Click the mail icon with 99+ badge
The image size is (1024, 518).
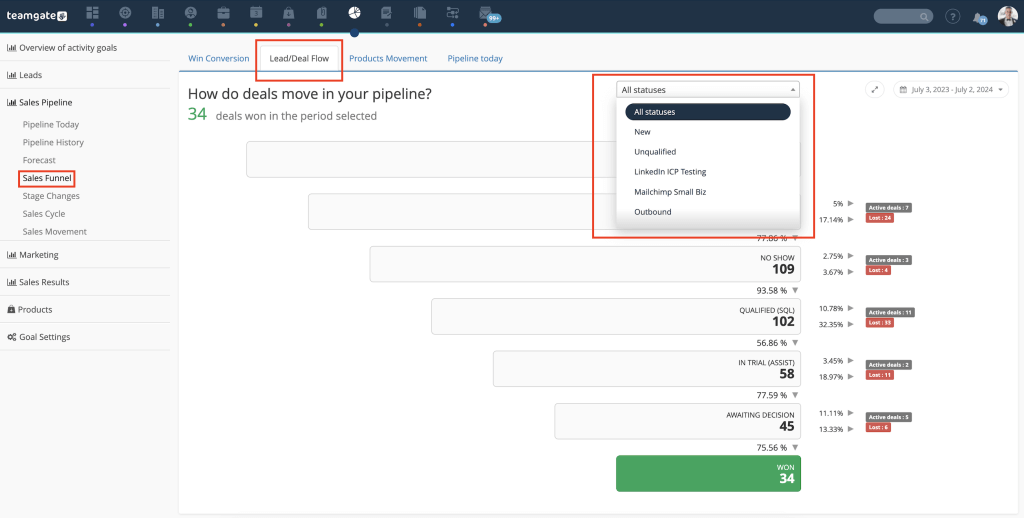[486, 14]
